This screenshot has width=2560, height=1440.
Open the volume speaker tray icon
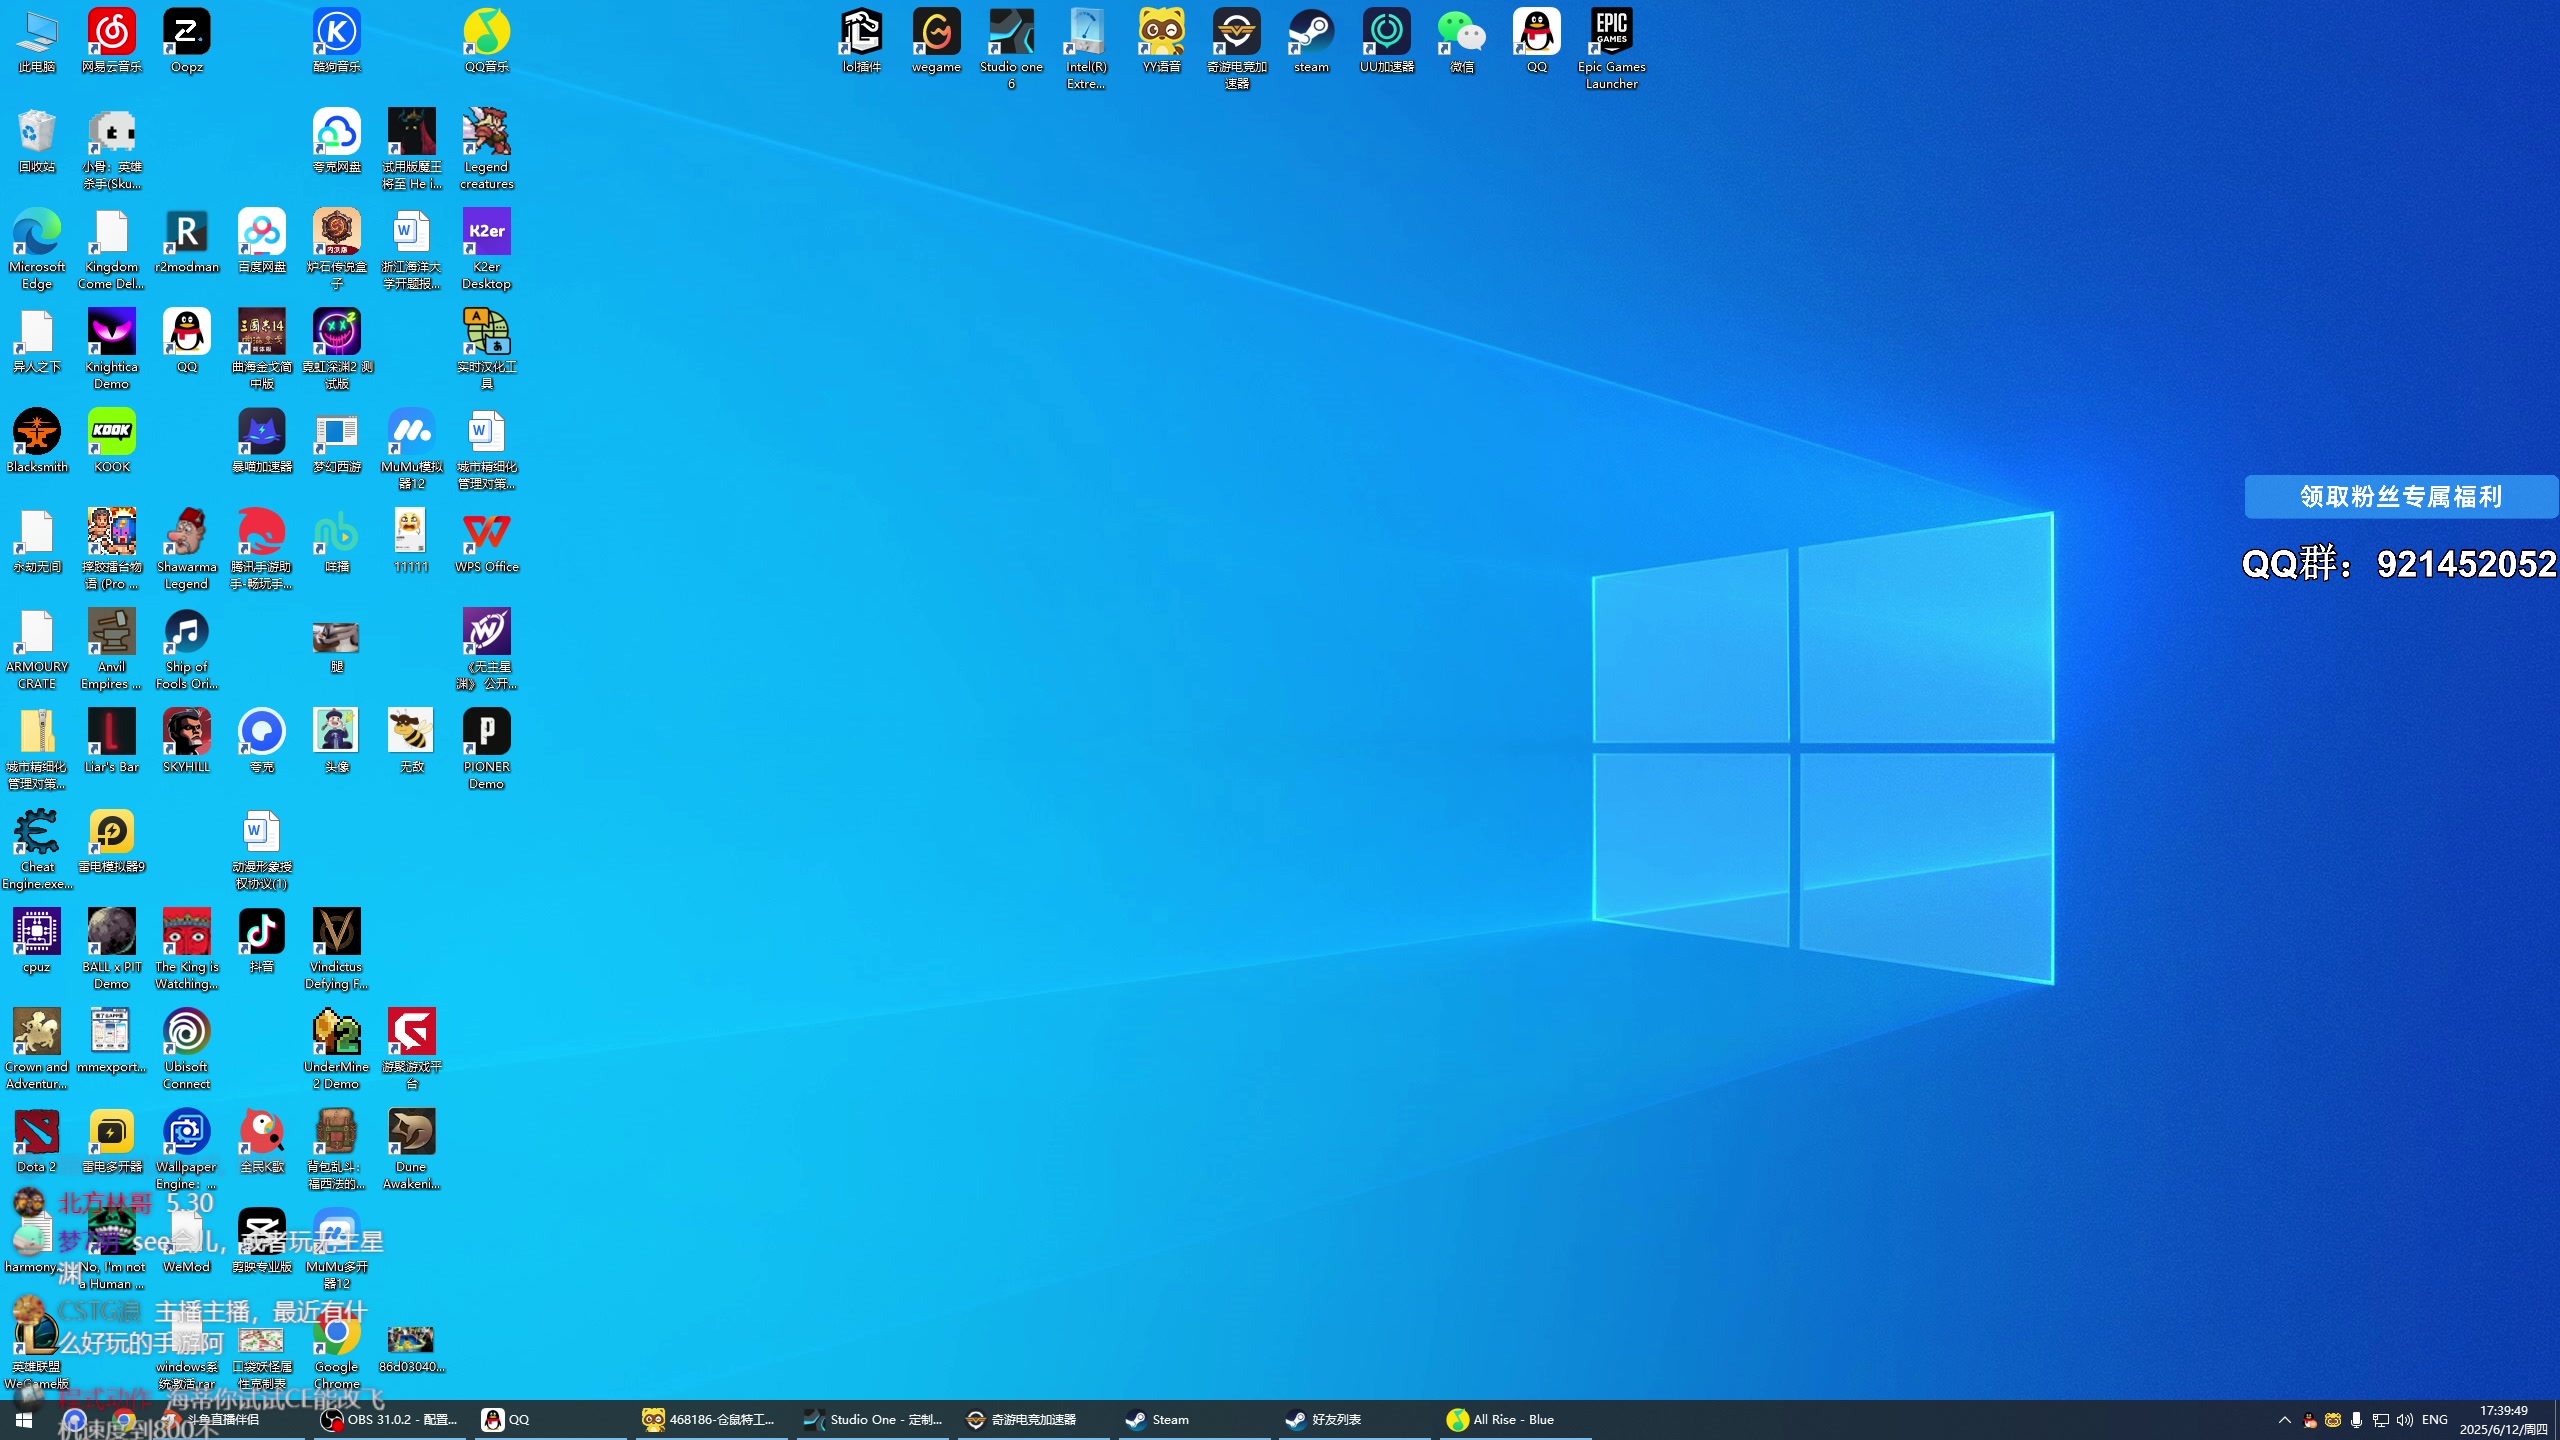click(x=2405, y=1419)
